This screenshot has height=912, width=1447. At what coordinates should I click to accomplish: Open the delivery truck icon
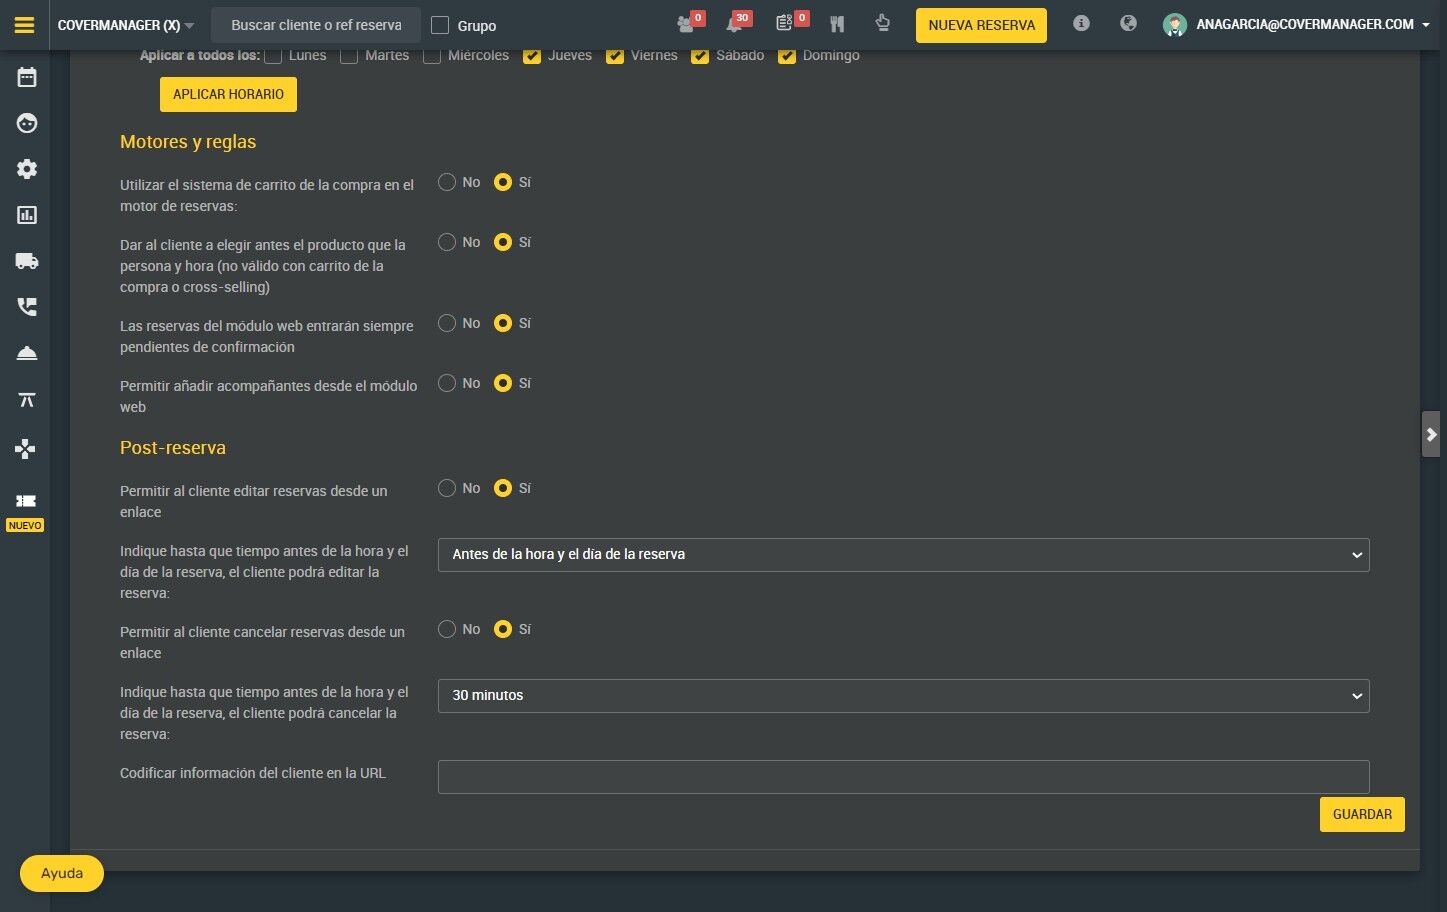[x=27, y=261]
